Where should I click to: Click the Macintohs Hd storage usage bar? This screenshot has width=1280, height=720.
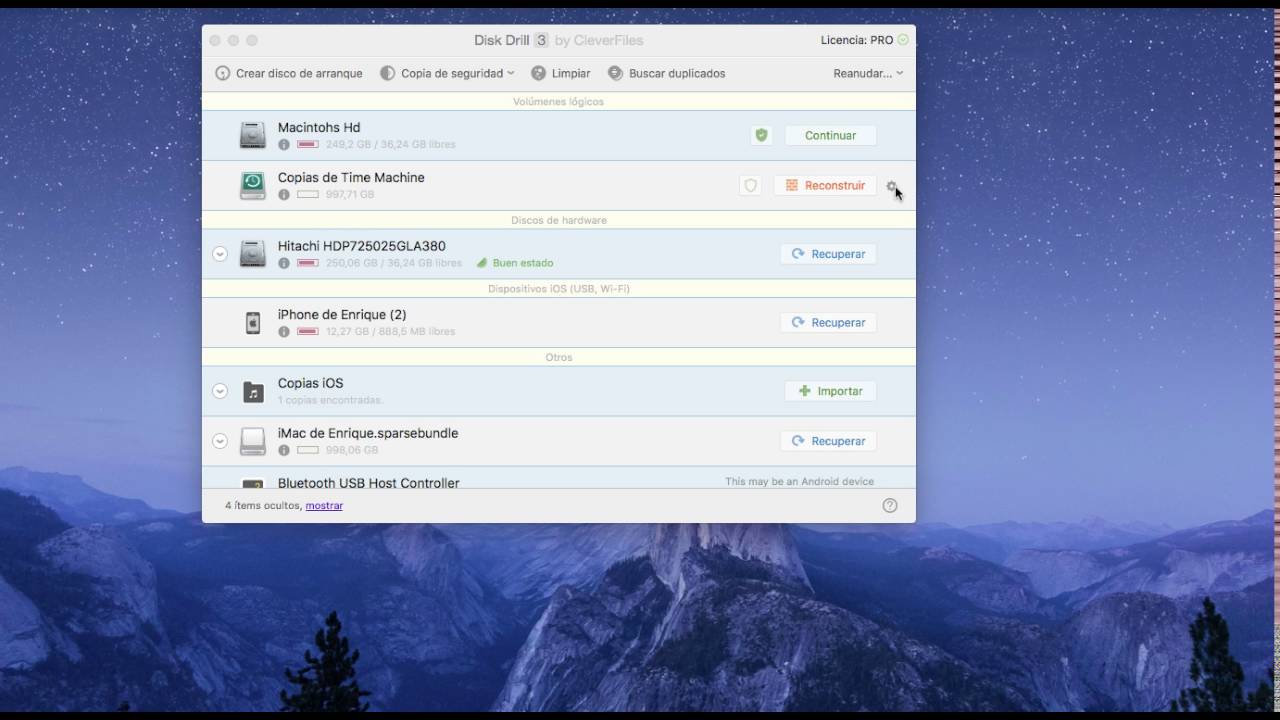point(308,144)
